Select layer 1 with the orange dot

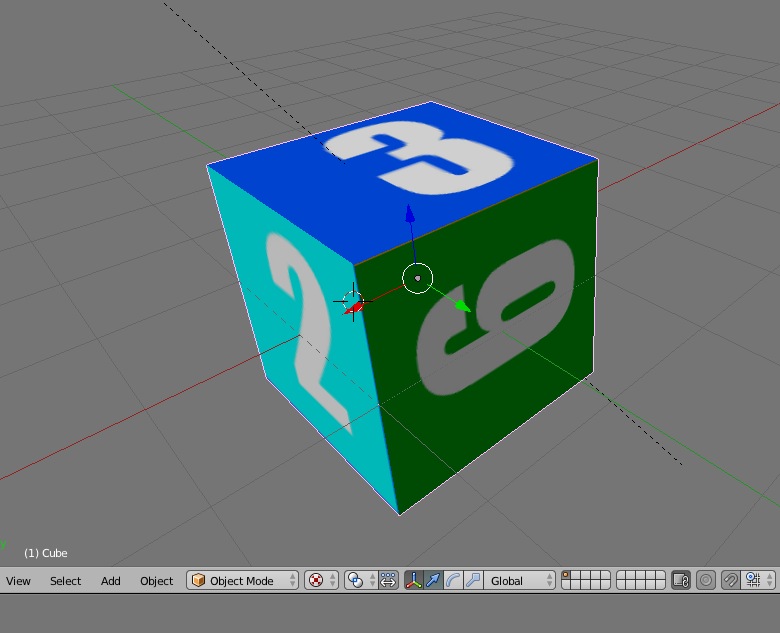(x=566, y=575)
